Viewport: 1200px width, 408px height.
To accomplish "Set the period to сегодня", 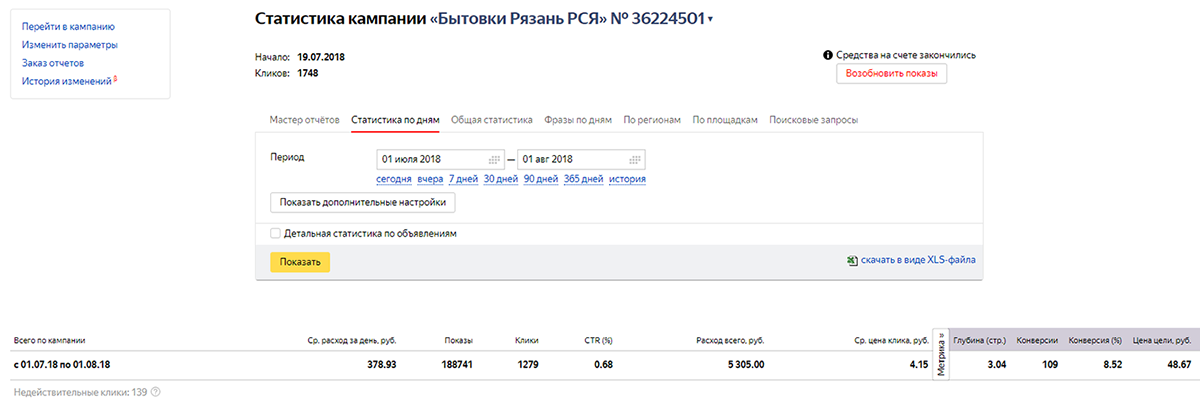I will click(394, 179).
